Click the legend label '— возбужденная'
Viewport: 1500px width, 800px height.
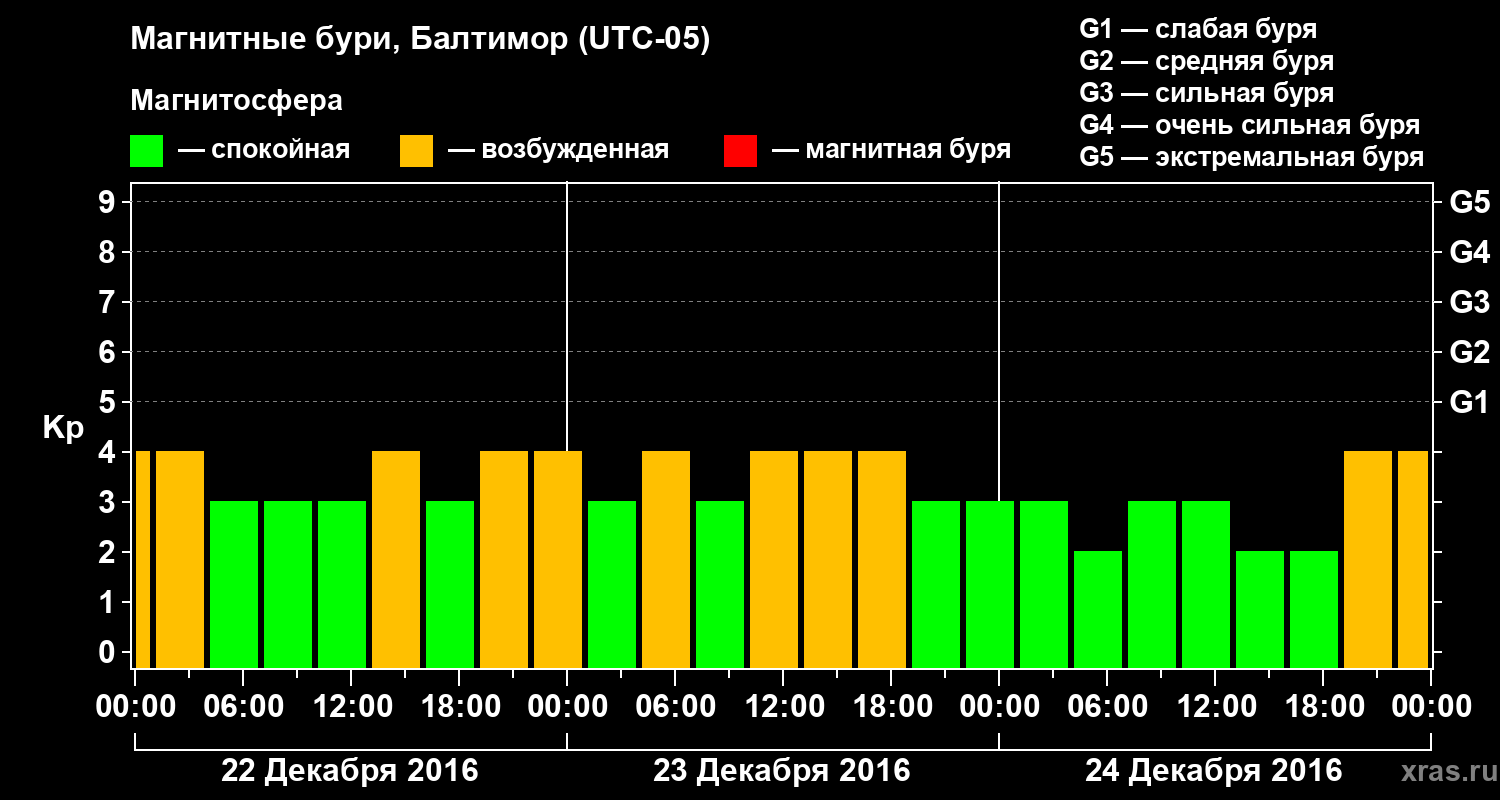tap(559, 150)
